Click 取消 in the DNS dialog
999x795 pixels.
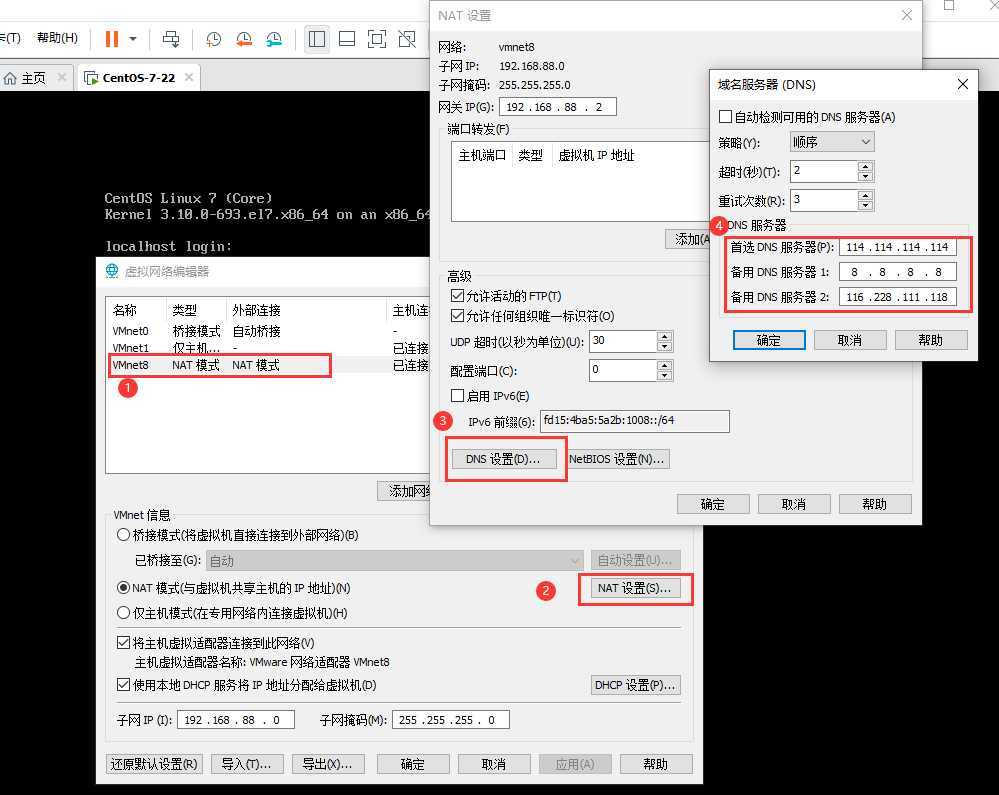coord(850,340)
